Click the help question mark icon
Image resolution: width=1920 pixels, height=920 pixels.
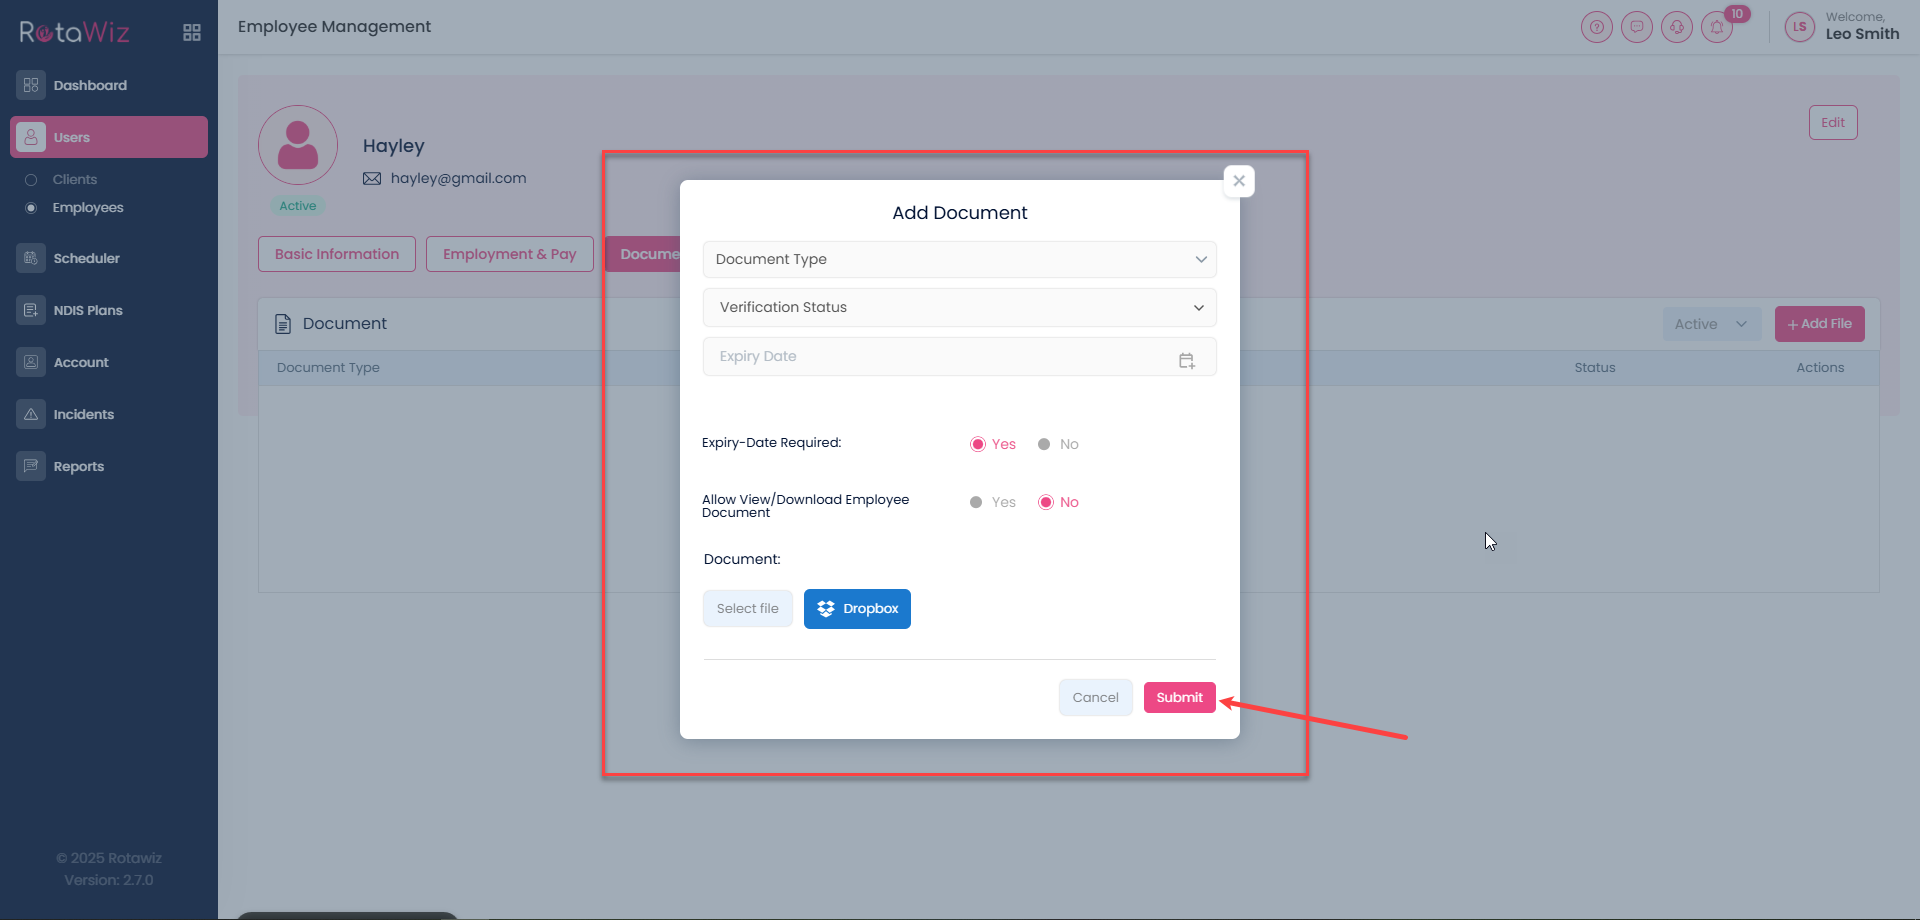1596,27
